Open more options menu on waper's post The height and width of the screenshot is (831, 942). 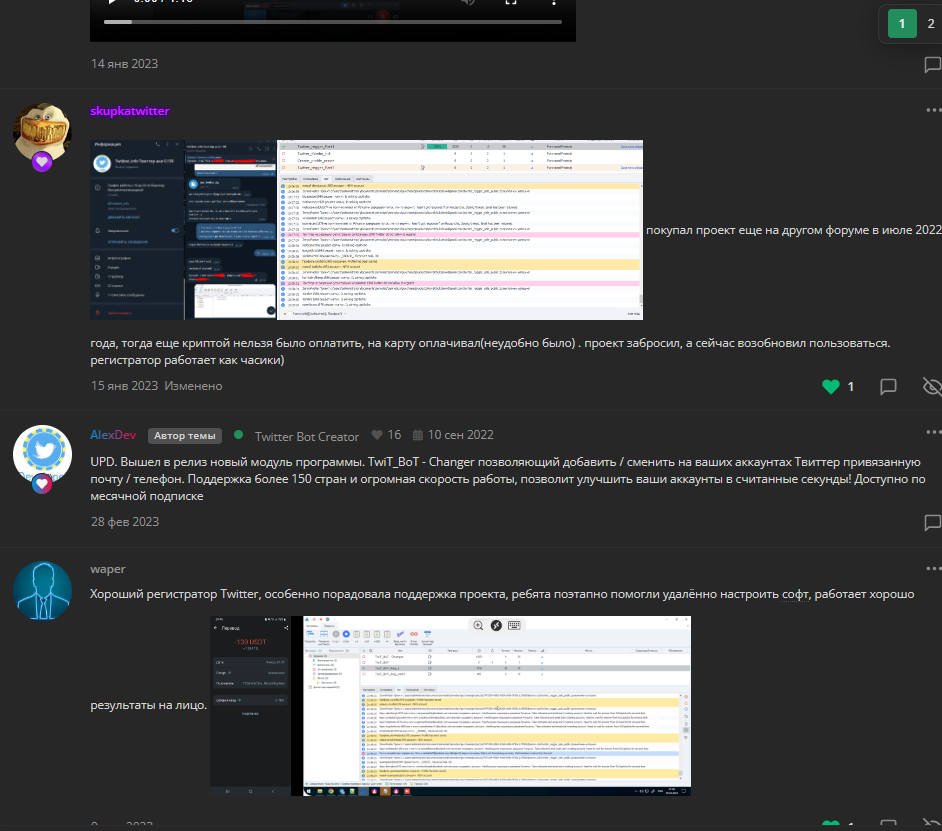(933, 568)
